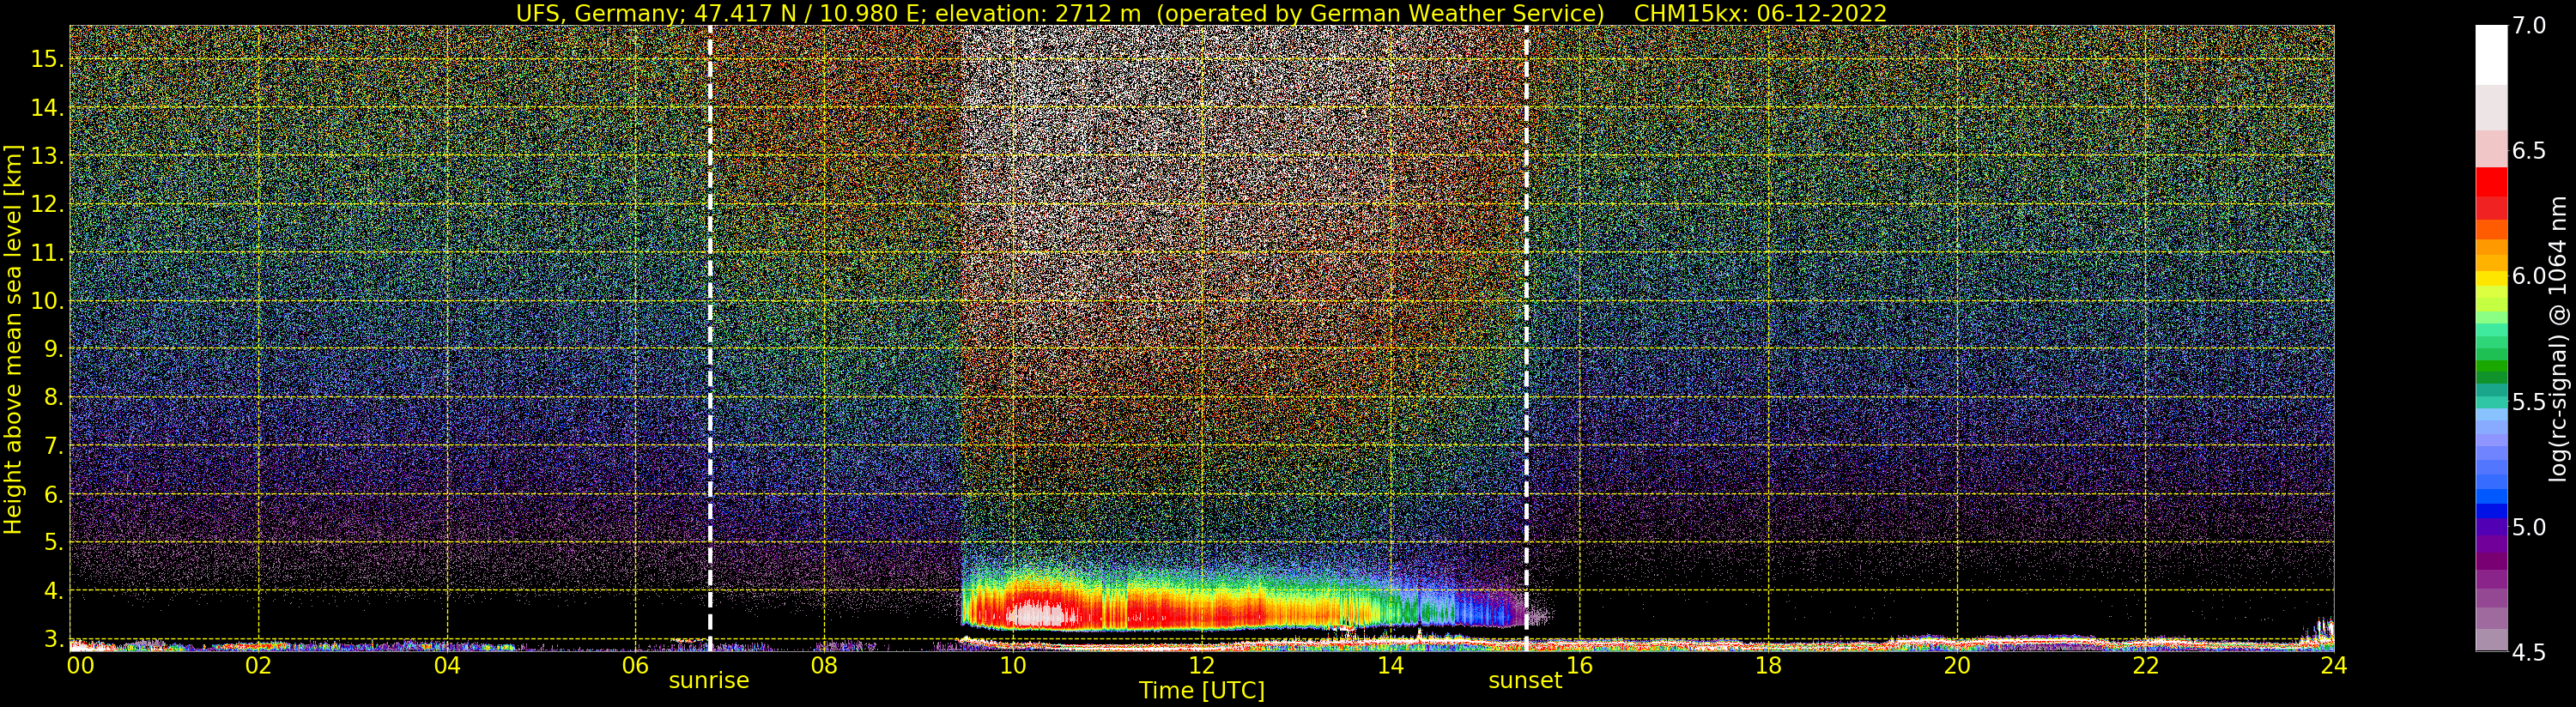Select the white top segment of the colorbar
This screenshot has height=707, width=2576.
[2491, 55]
